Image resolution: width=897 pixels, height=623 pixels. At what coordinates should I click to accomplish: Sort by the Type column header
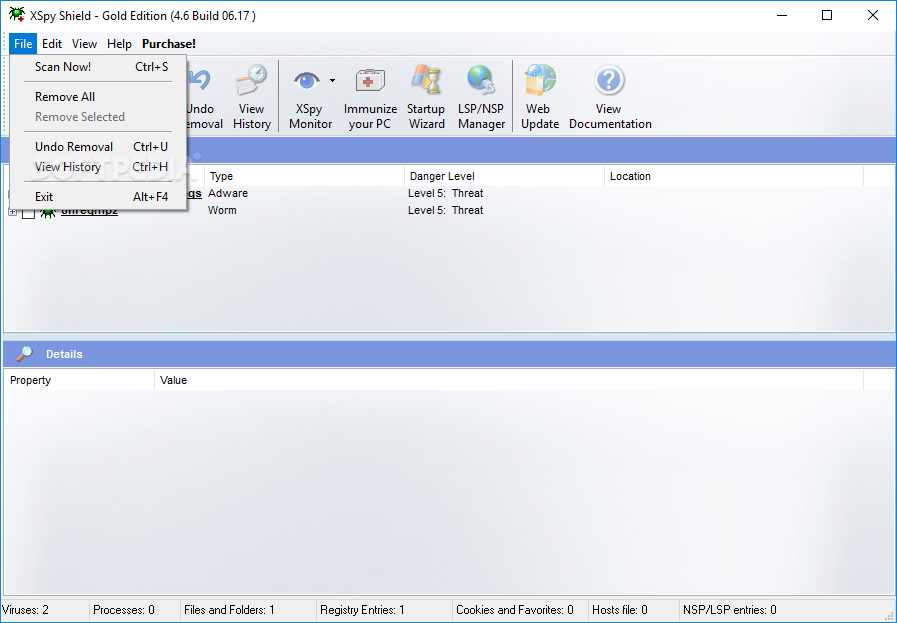click(x=304, y=176)
